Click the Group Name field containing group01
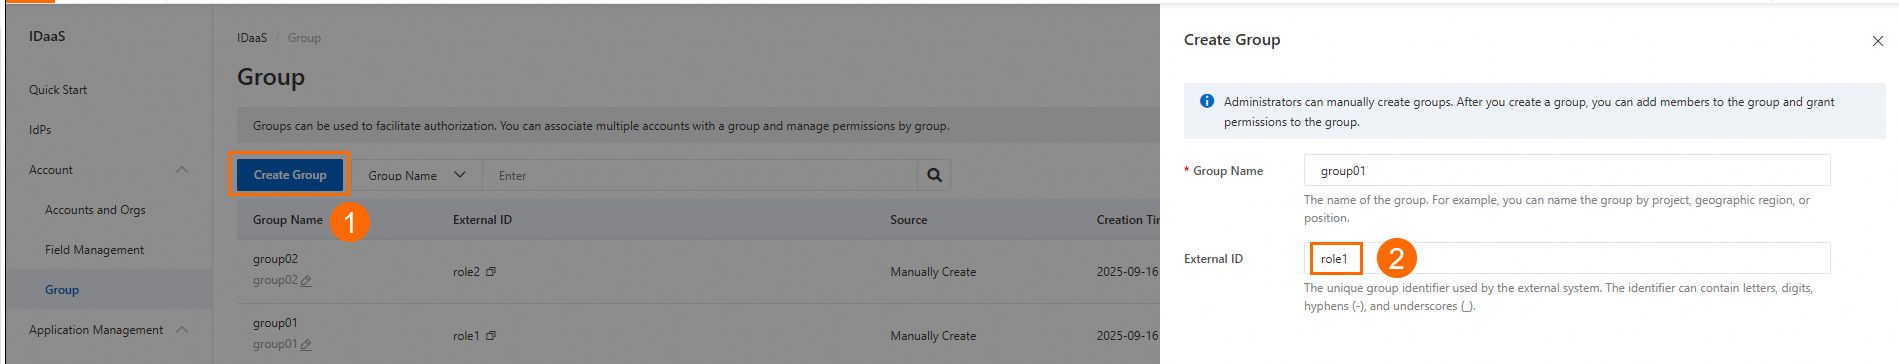The height and width of the screenshot is (364, 1899). click(1567, 170)
